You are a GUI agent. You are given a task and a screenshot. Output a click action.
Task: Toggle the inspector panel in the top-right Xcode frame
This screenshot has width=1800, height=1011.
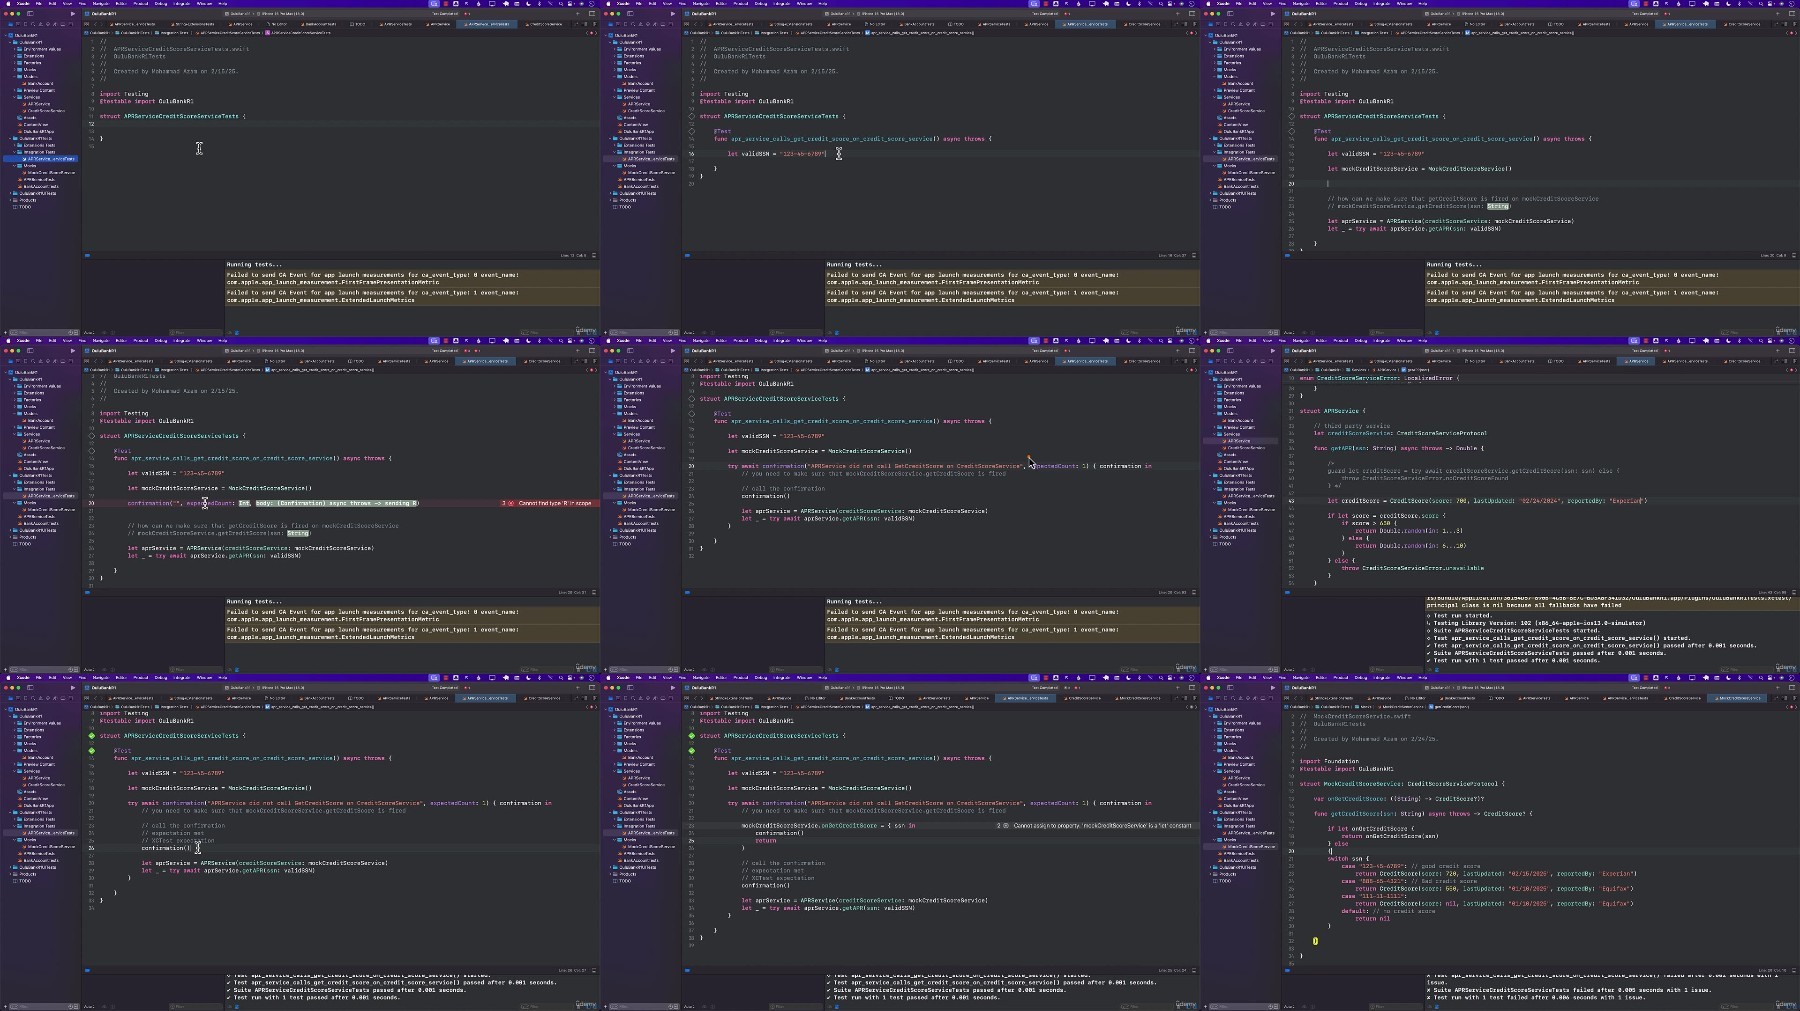[x=1791, y=14]
